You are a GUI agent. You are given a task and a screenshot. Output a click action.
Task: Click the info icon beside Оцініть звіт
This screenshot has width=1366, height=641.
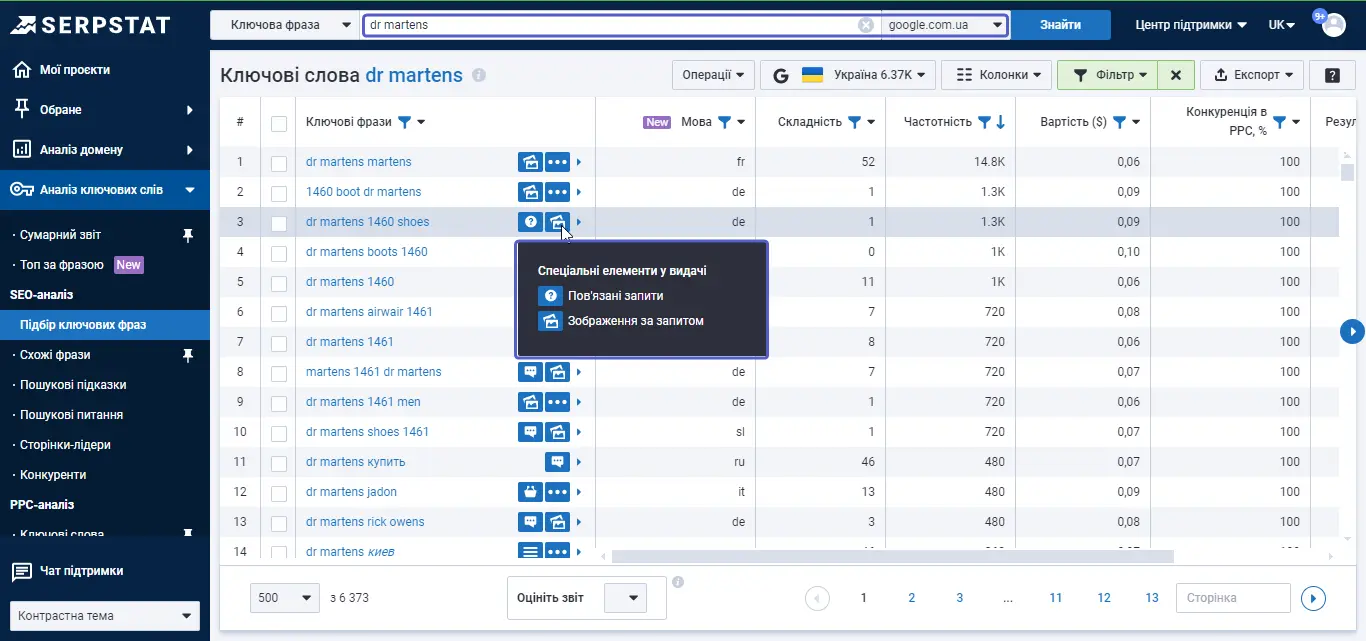point(677,582)
